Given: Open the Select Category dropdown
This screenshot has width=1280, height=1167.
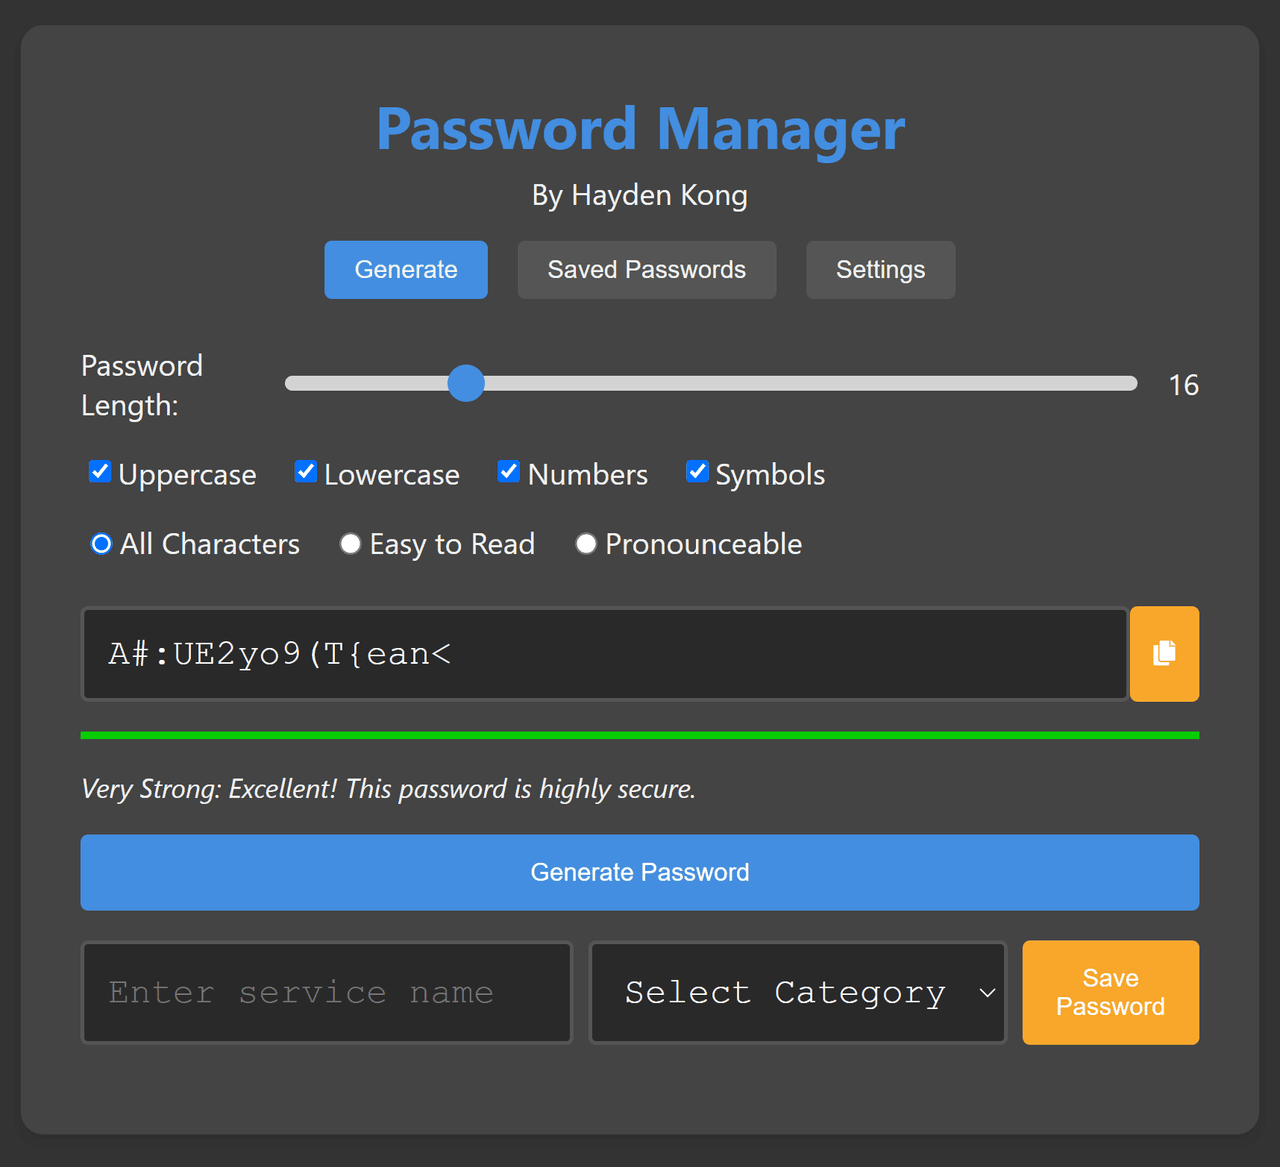Looking at the screenshot, I should point(796,992).
